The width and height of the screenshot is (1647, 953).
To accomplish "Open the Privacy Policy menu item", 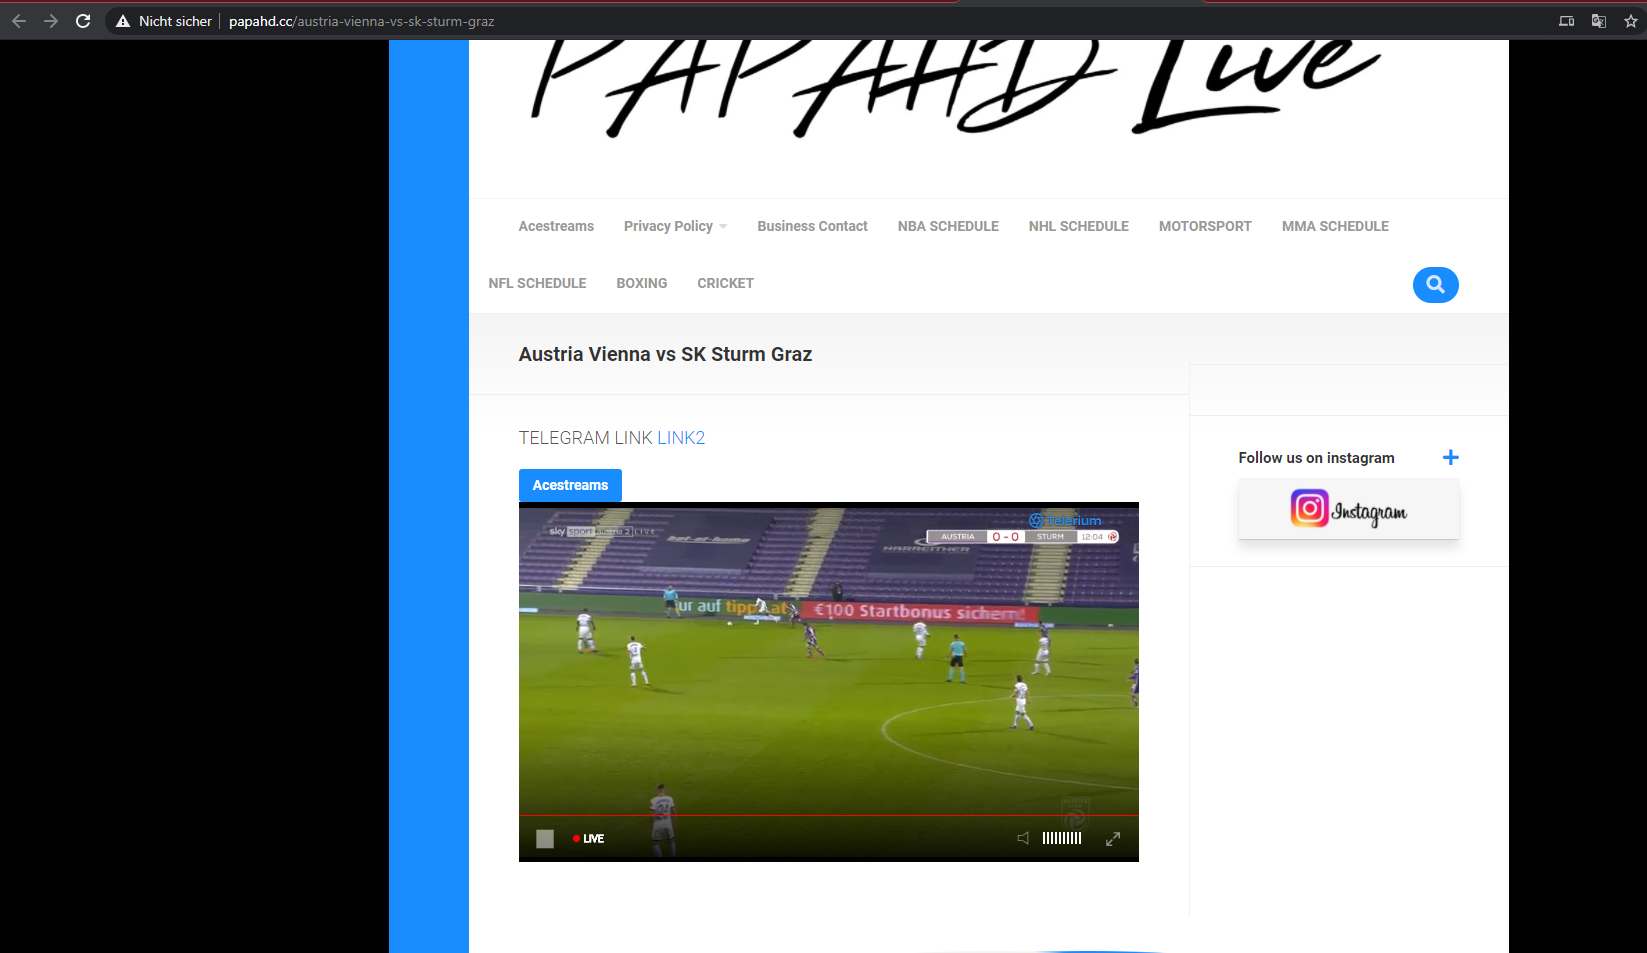I will point(668,226).
